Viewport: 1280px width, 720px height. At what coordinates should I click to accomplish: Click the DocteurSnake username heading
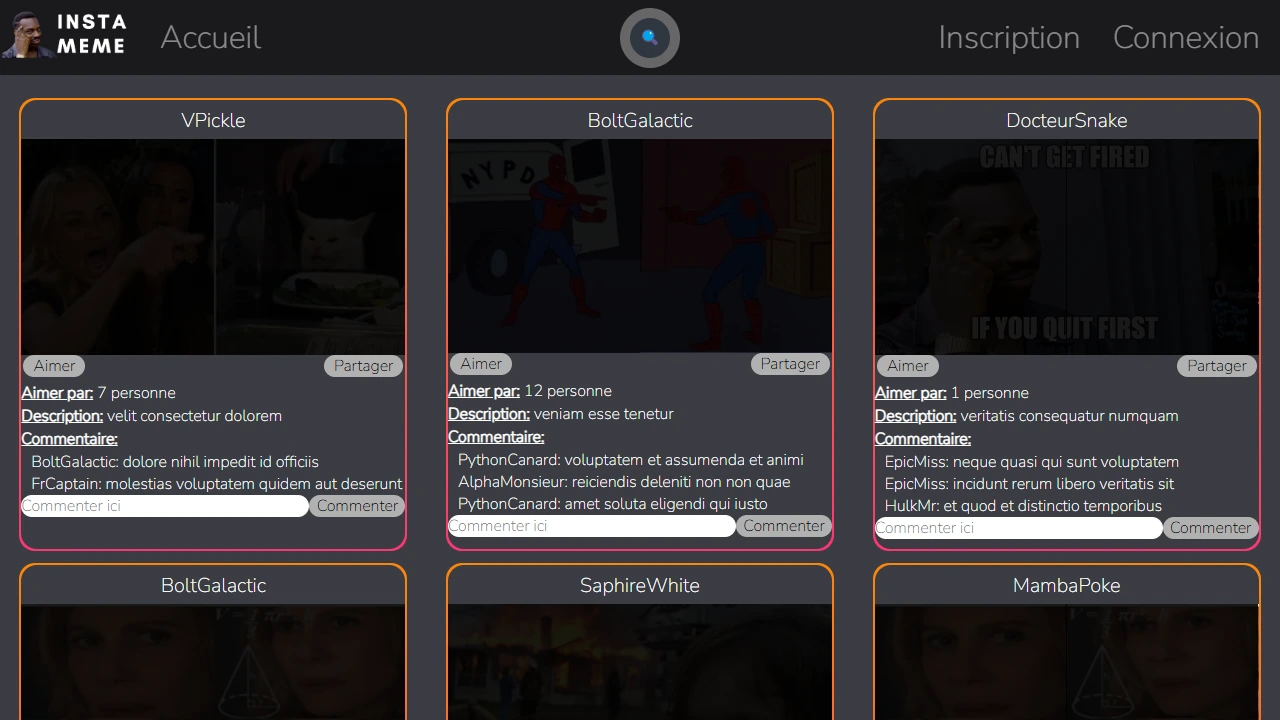tap(1067, 120)
